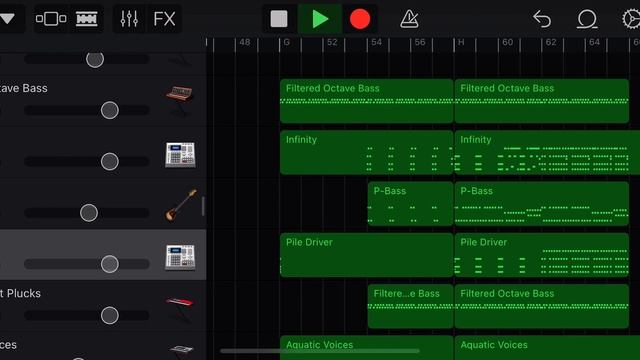
Task: Select the 'tave Bass' track header name
Action: 24,88
